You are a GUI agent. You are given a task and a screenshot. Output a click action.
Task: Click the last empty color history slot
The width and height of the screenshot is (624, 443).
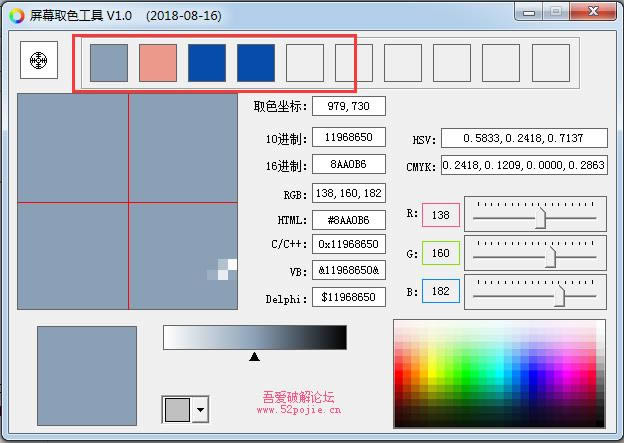click(x=550, y=62)
